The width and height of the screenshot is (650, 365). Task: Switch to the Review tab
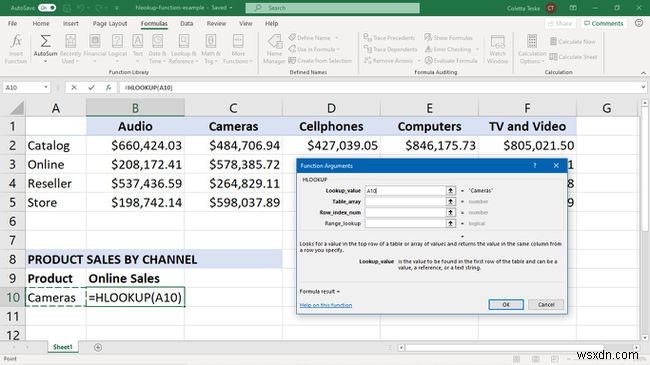point(216,23)
